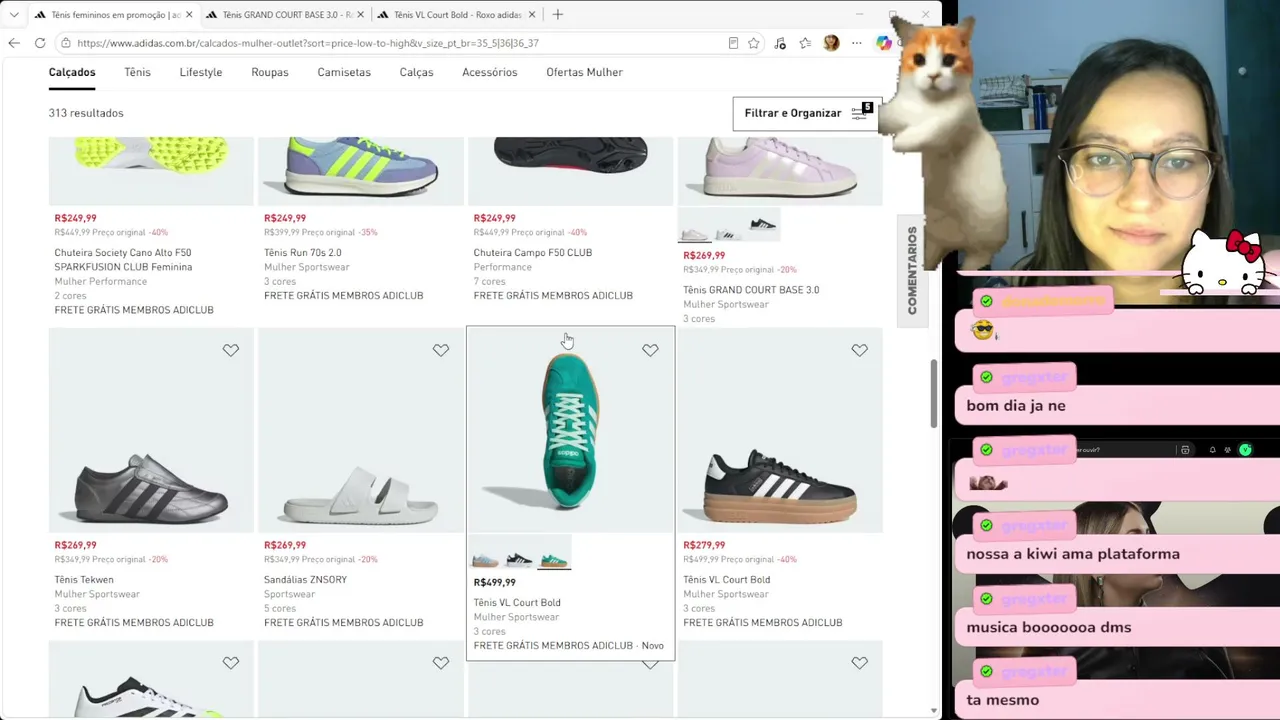The height and width of the screenshot is (720, 1280).
Task: Open the Tênis Run 70s 2.0 shoe image
Action: point(361,170)
